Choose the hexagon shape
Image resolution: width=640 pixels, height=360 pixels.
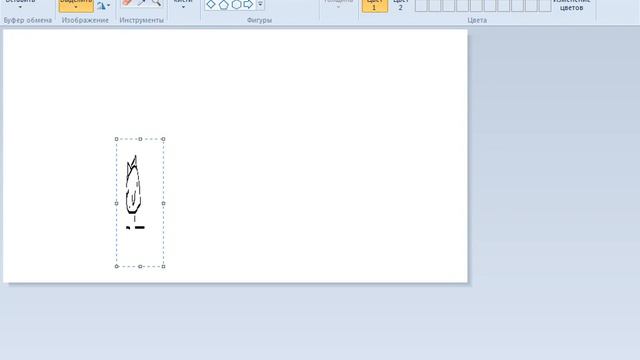point(236,4)
